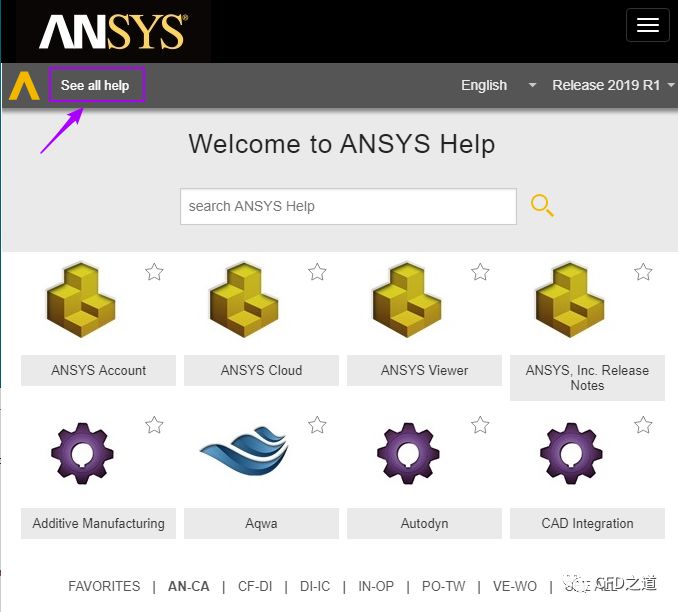The image size is (678, 612).
Task: Favorite ANSYS Viewer with its star
Action: [480, 272]
